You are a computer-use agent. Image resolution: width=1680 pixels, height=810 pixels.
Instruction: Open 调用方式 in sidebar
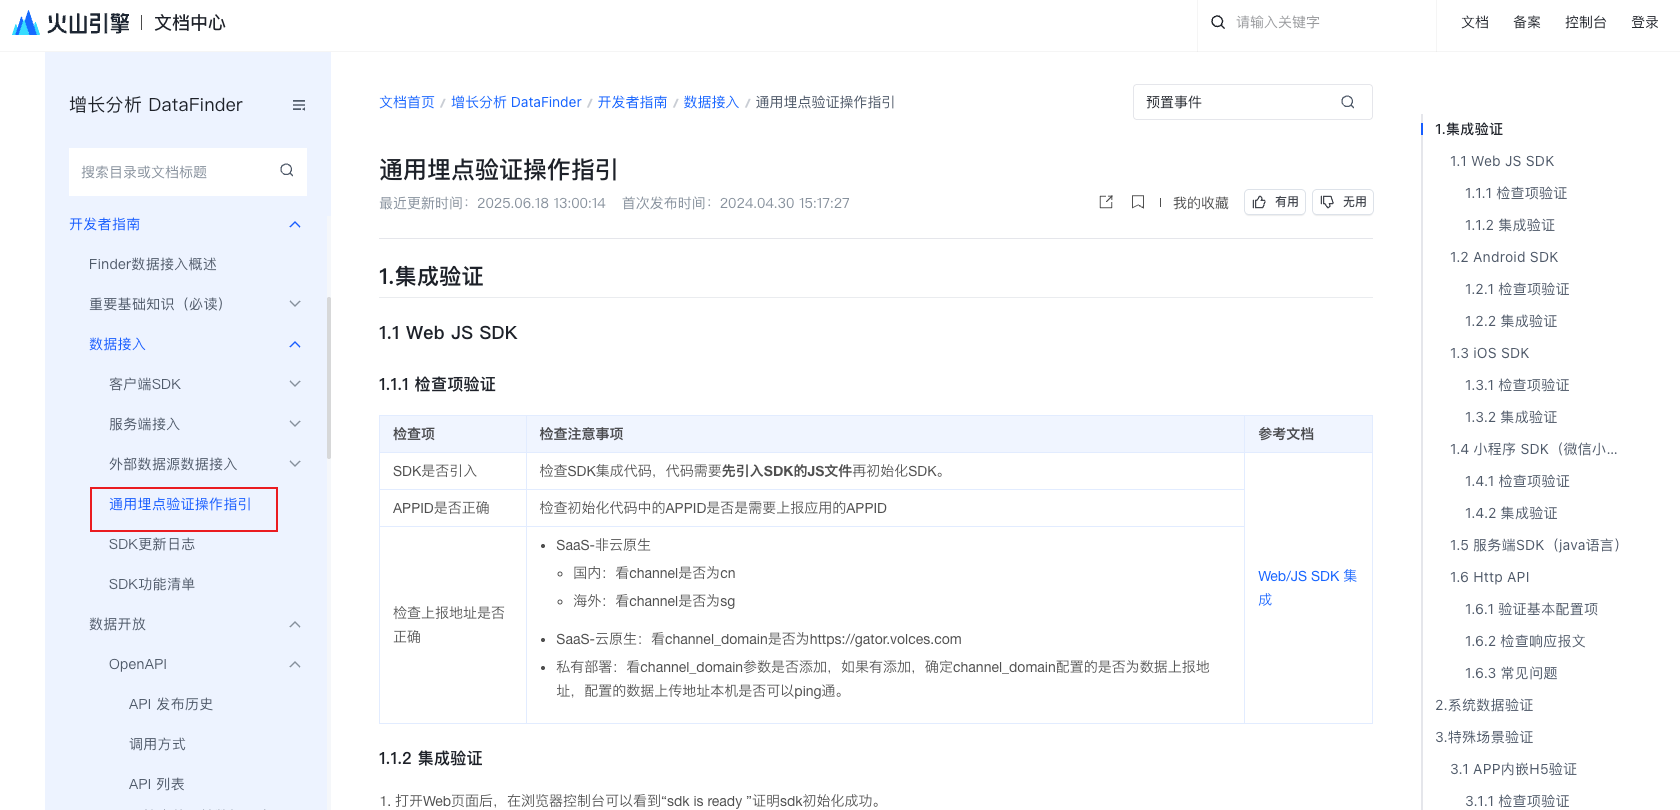coord(157,744)
